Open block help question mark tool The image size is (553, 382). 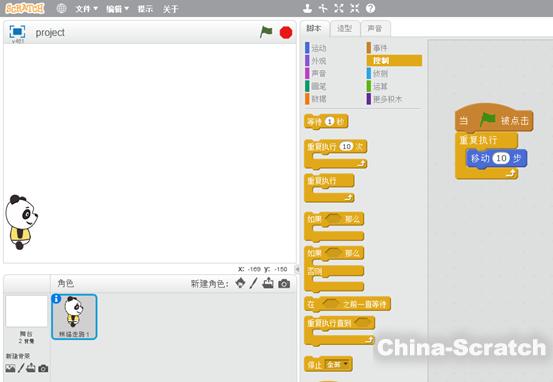(x=370, y=8)
